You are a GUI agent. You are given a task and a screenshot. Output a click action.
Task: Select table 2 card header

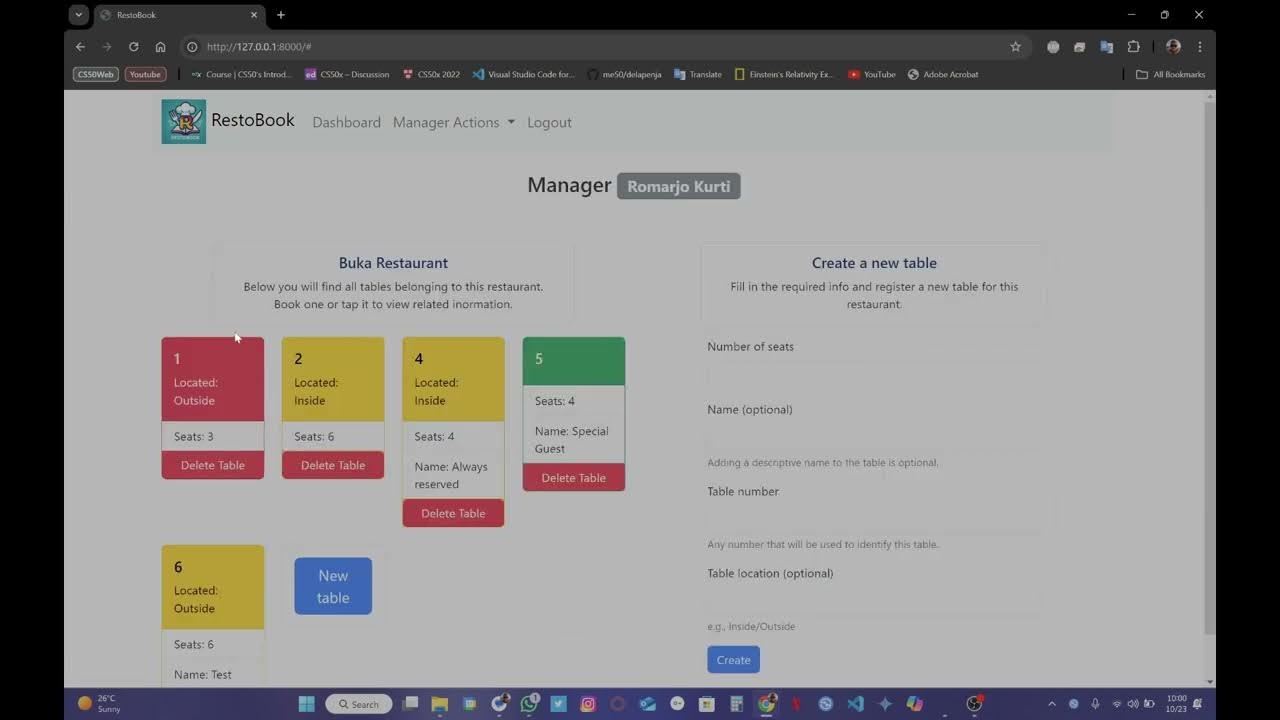[333, 379]
